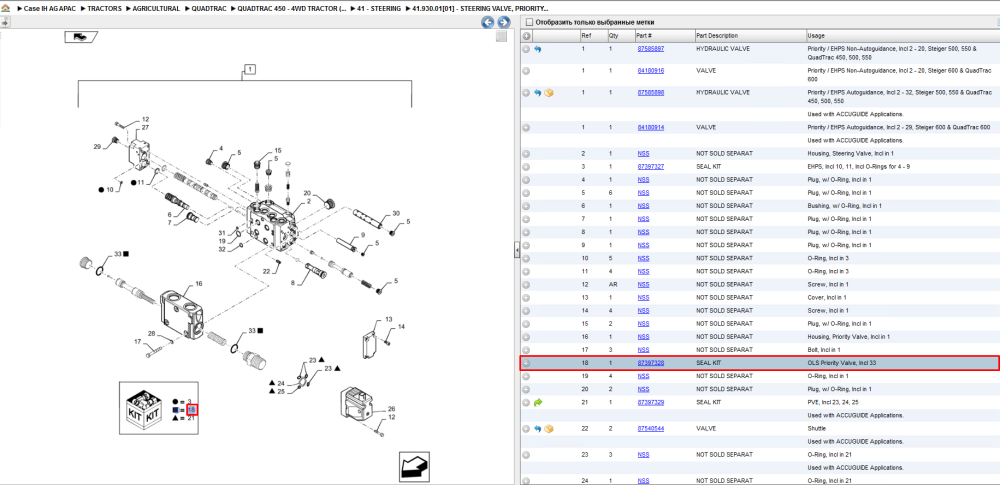
Task: Go to the catalog home icon
Action: [x=6, y=9]
